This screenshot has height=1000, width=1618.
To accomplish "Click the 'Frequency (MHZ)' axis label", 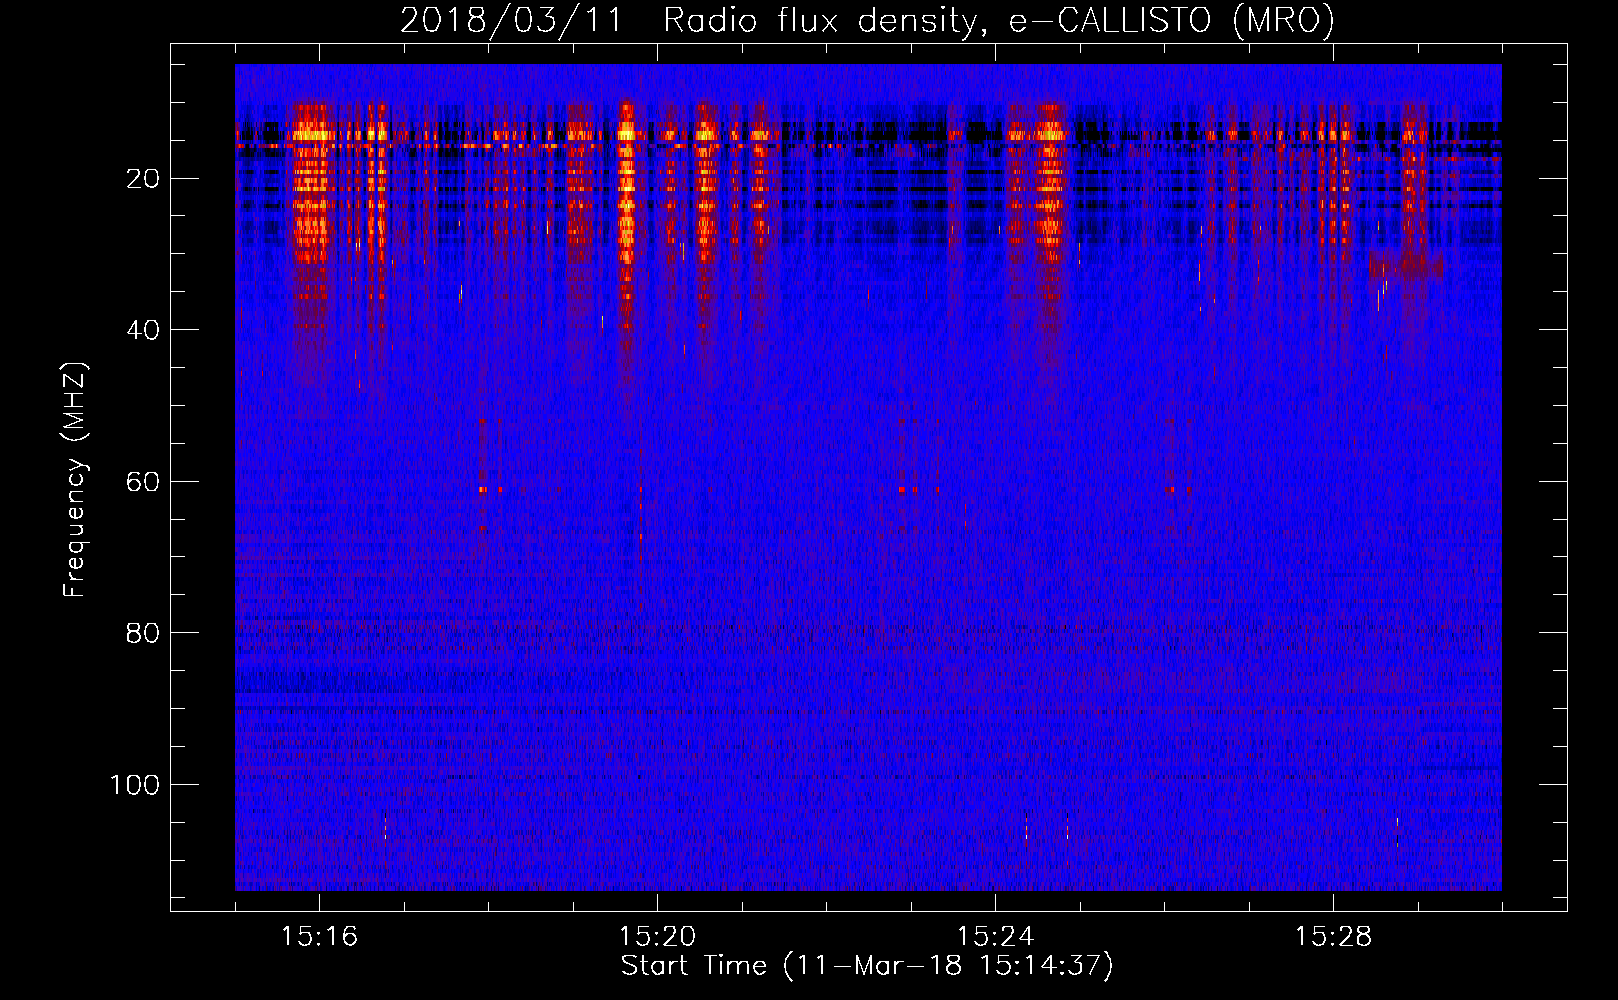I will coord(75,480).
